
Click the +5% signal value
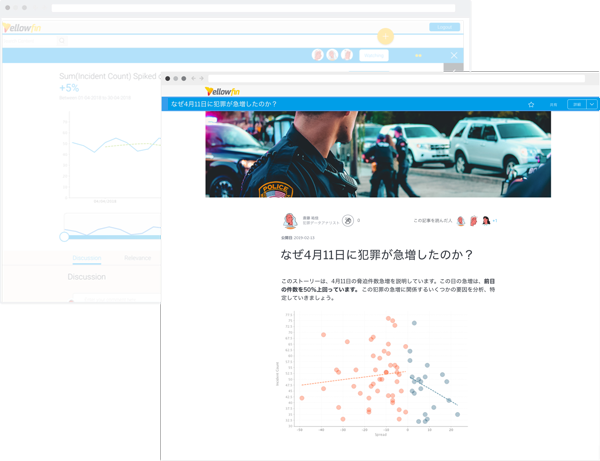[x=69, y=88]
